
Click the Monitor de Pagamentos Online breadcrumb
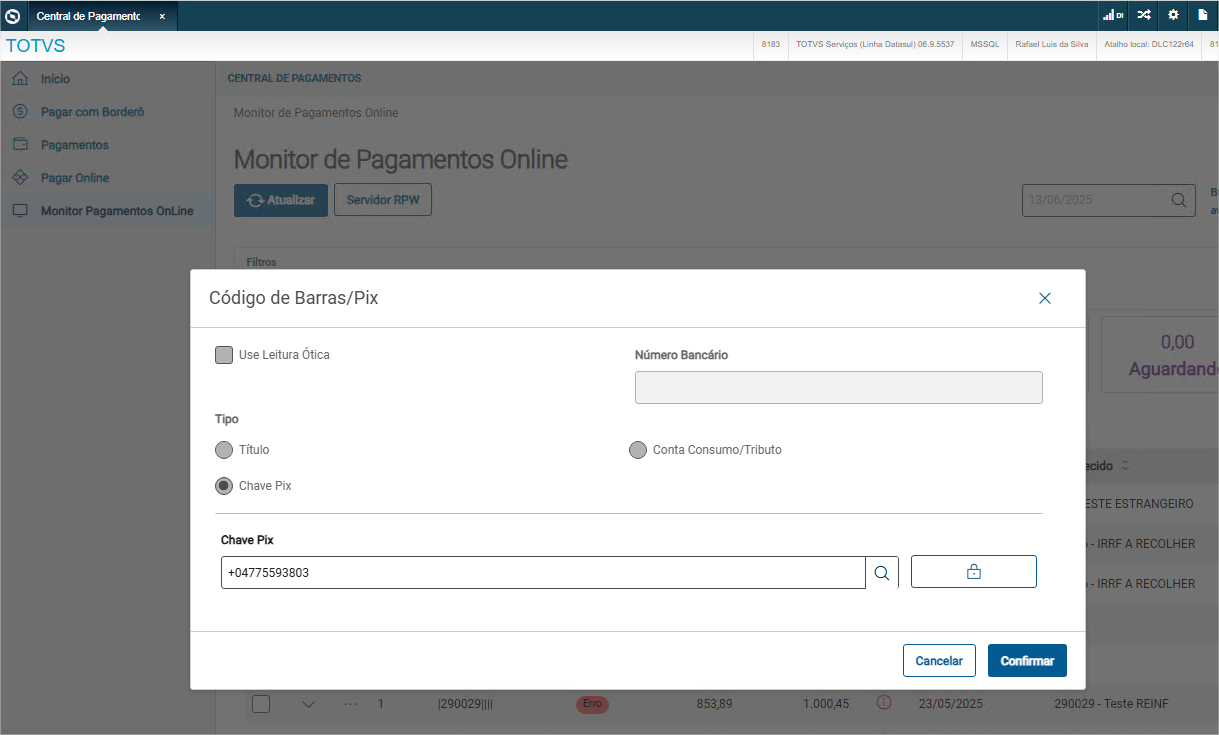[316, 113]
